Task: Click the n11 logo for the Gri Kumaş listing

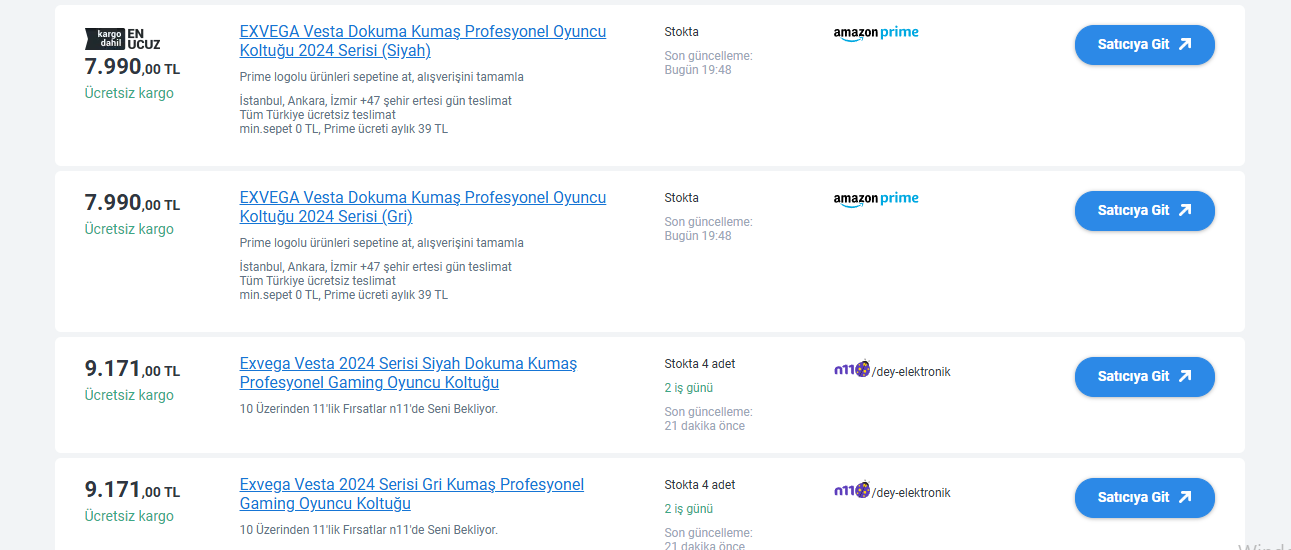Action: [852, 491]
